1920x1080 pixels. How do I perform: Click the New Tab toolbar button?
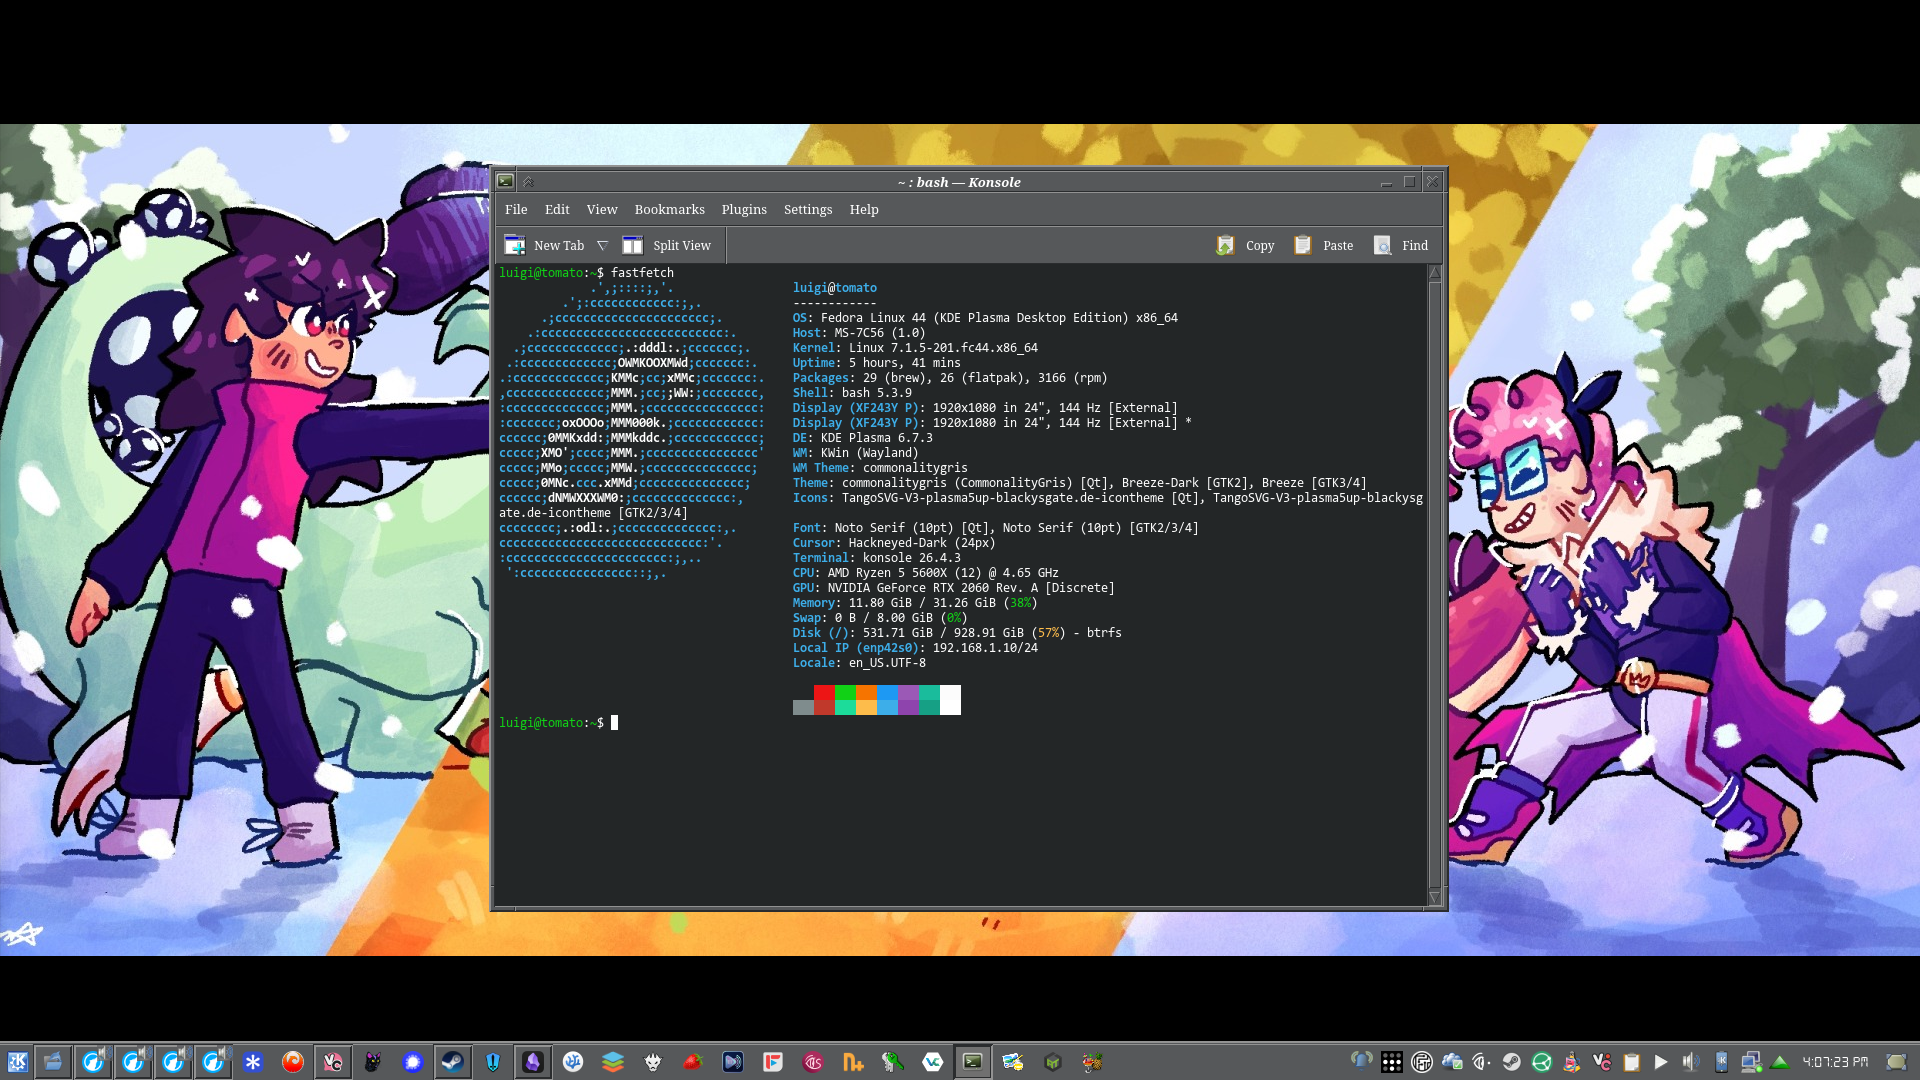[x=545, y=245]
